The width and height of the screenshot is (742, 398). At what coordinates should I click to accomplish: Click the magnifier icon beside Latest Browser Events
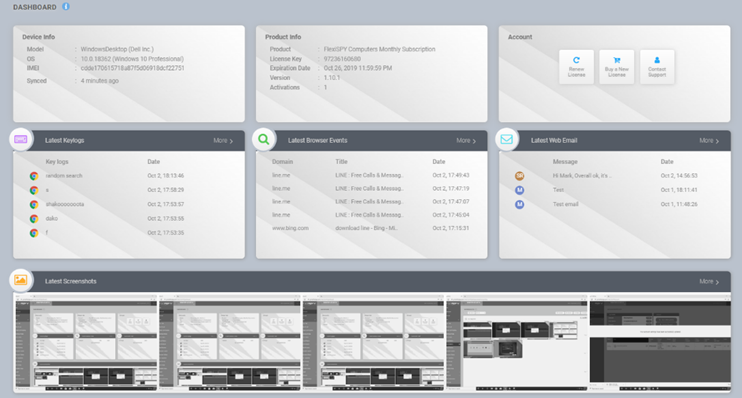tap(264, 140)
